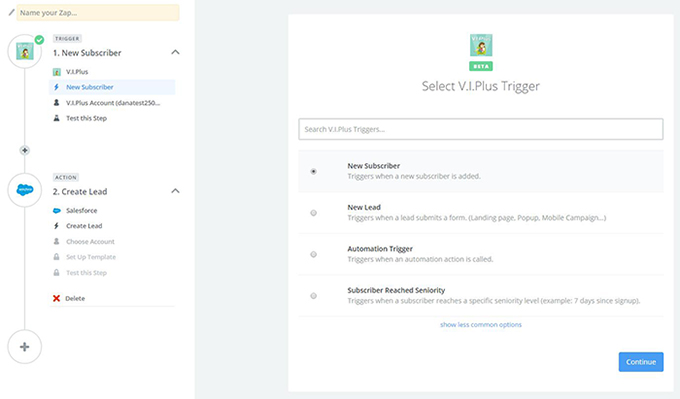
Task: Click person icon beside V.I.Plus Account
Action: [x=56, y=103]
